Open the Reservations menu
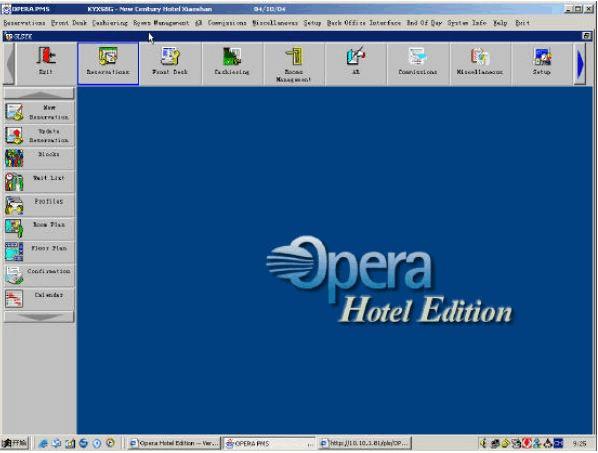Image resolution: width=598 pixels, height=453 pixels. (24, 23)
